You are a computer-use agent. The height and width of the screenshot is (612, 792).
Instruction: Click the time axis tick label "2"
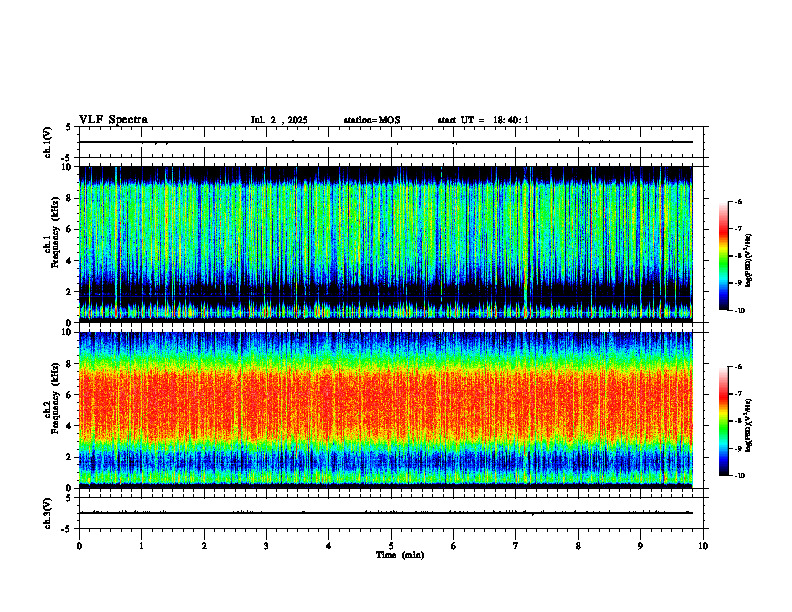coord(204,546)
